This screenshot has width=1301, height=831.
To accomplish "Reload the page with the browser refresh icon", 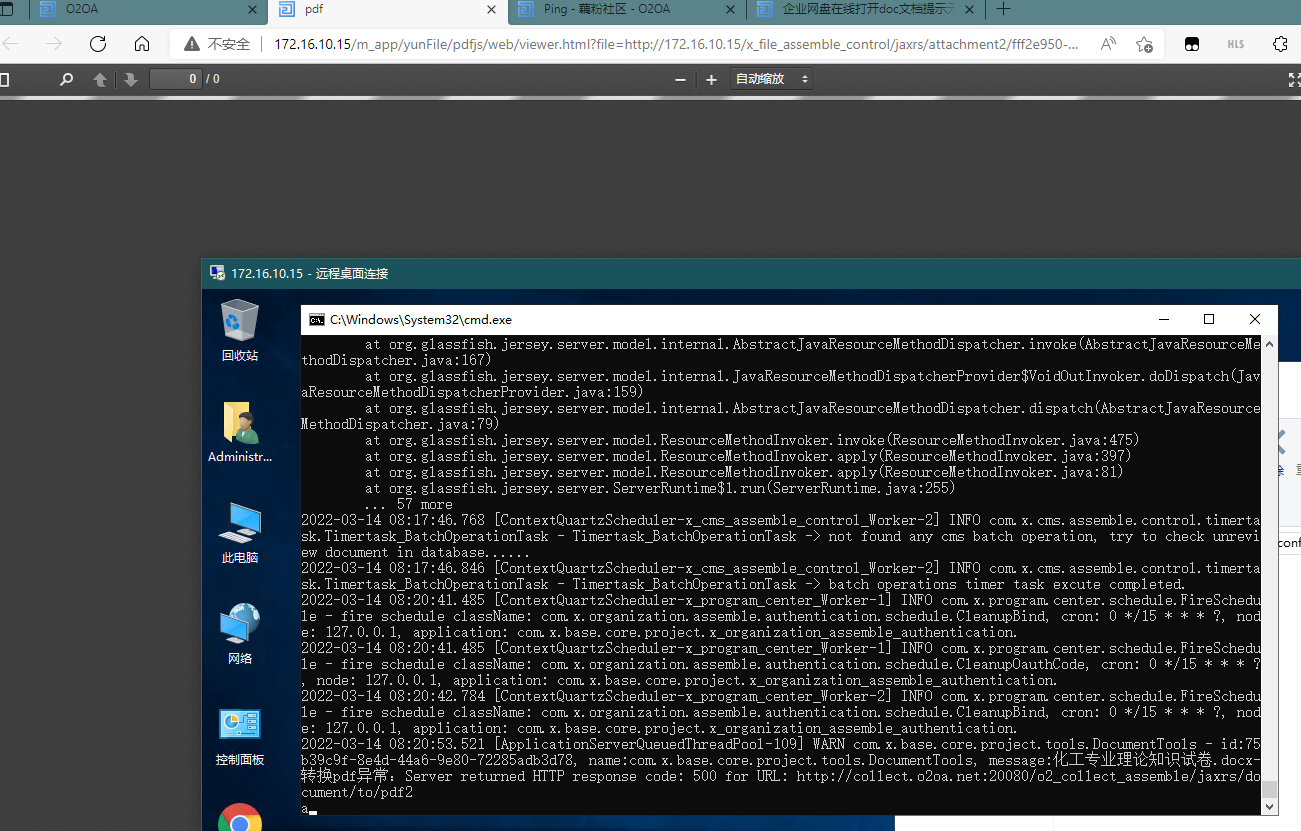I will (98, 44).
